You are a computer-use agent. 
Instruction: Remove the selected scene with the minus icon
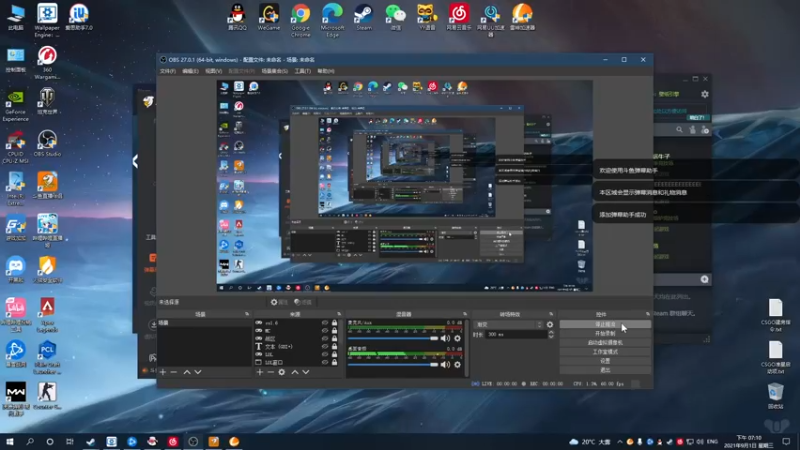coord(174,372)
